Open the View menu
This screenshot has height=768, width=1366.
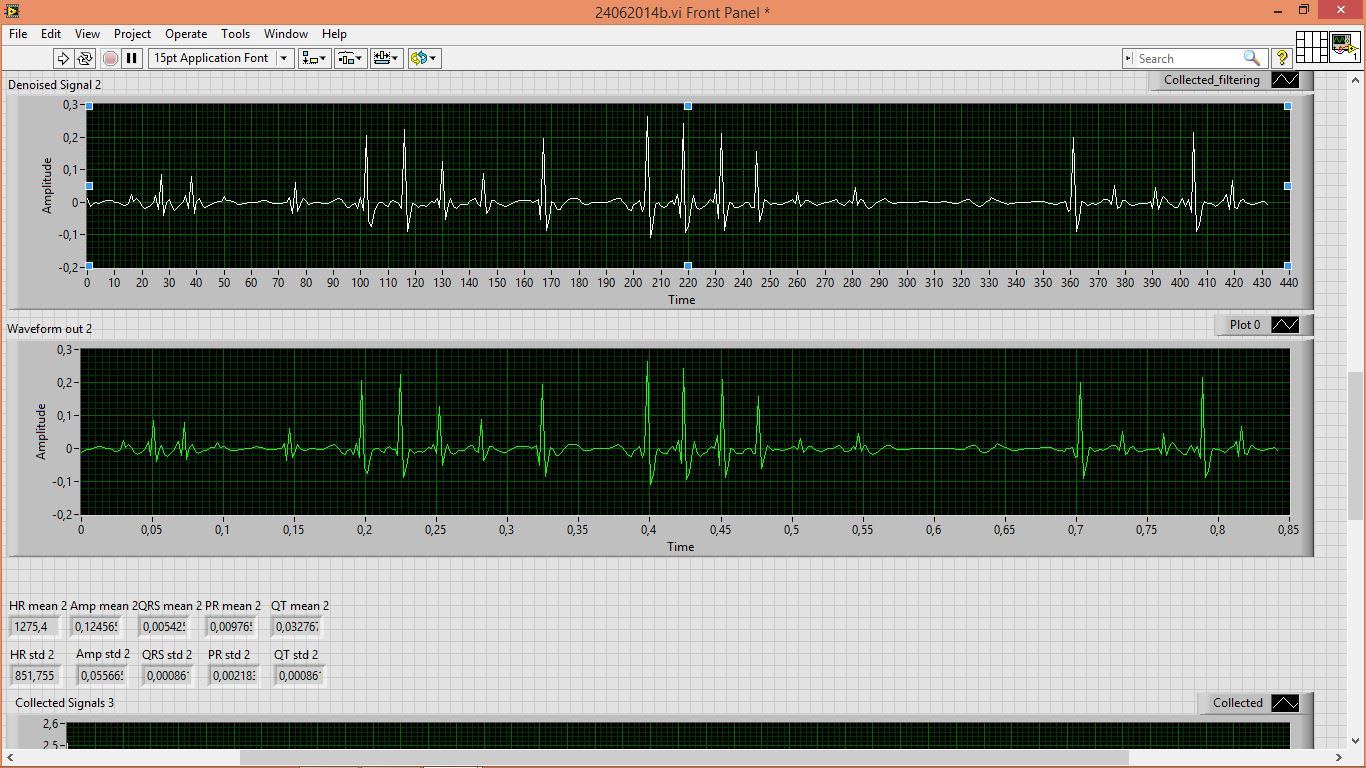click(x=87, y=33)
